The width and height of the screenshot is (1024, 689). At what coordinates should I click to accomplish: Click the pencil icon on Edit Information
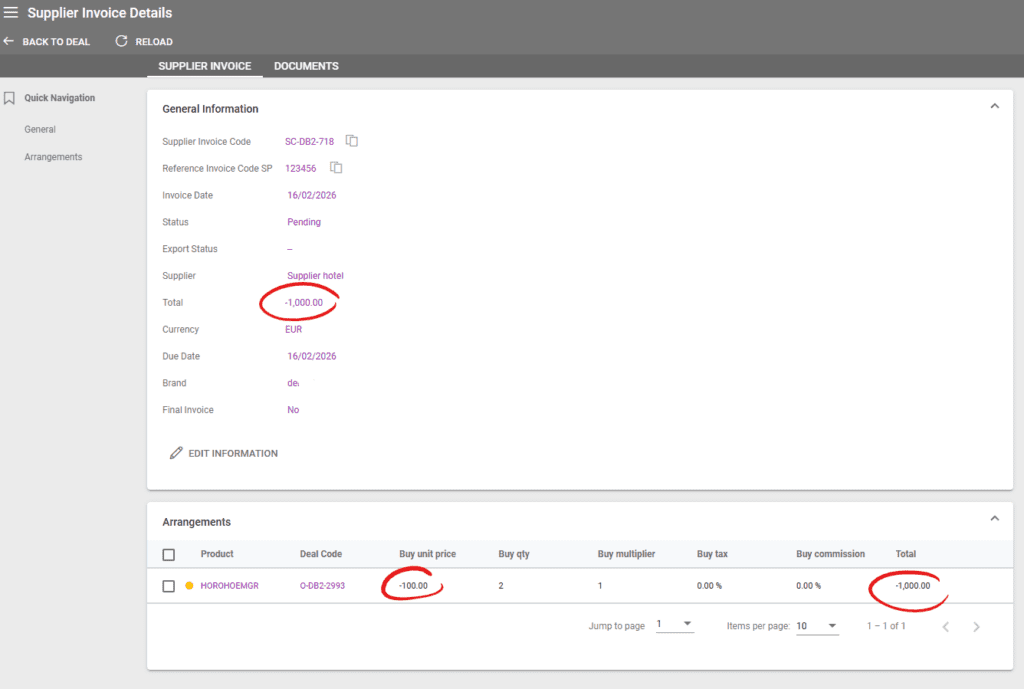(x=177, y=452)
